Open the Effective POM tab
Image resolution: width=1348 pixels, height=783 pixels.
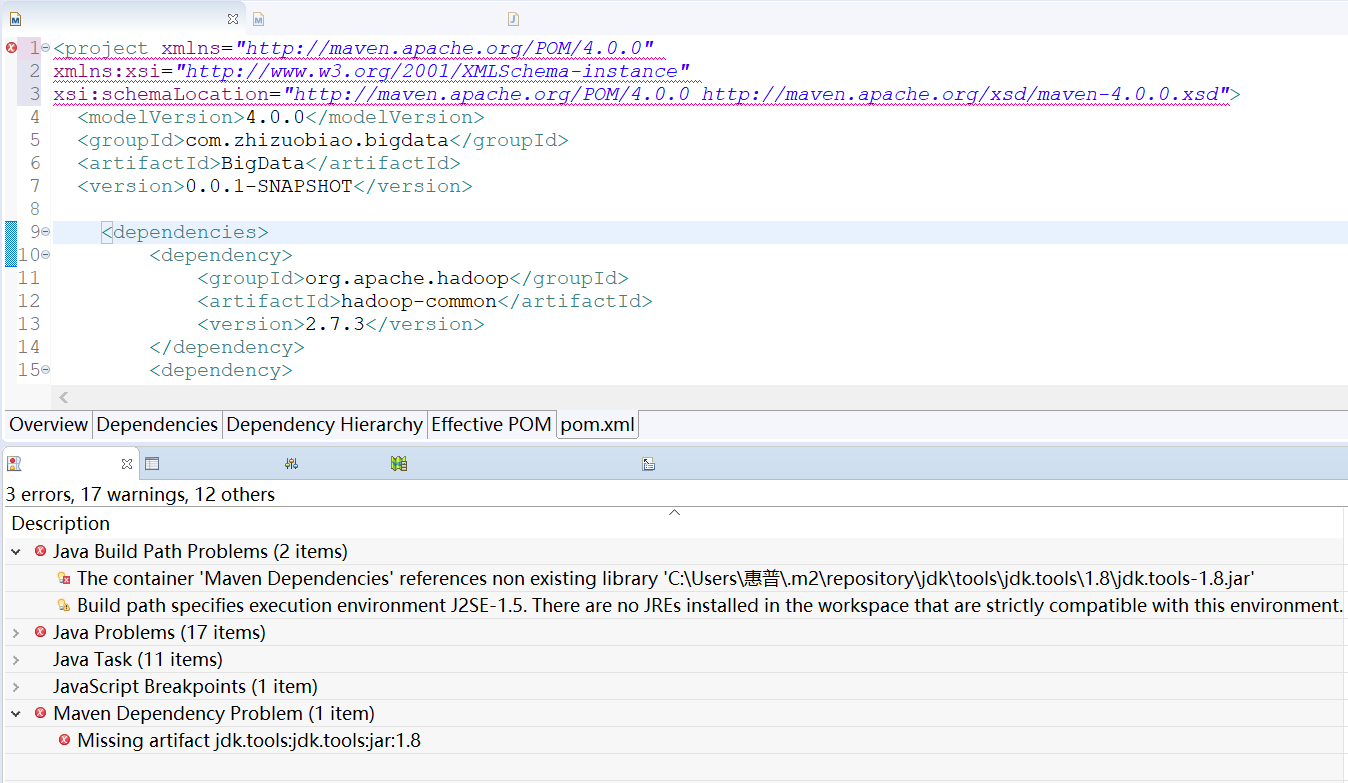point(491,424)
